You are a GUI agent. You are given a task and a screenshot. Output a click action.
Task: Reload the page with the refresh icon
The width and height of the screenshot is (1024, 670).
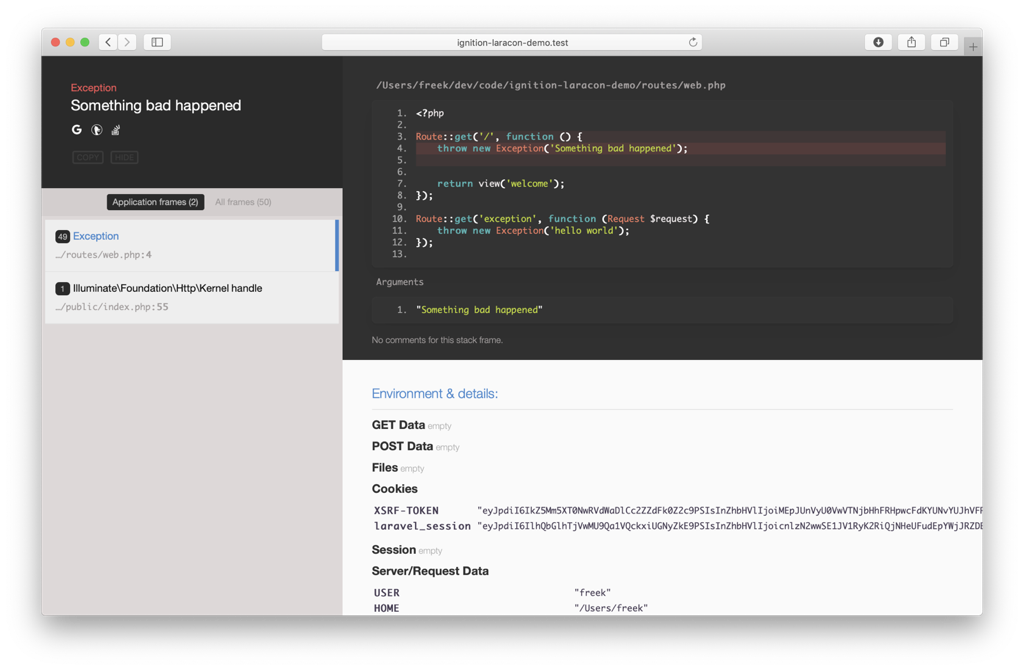(693, 42)
